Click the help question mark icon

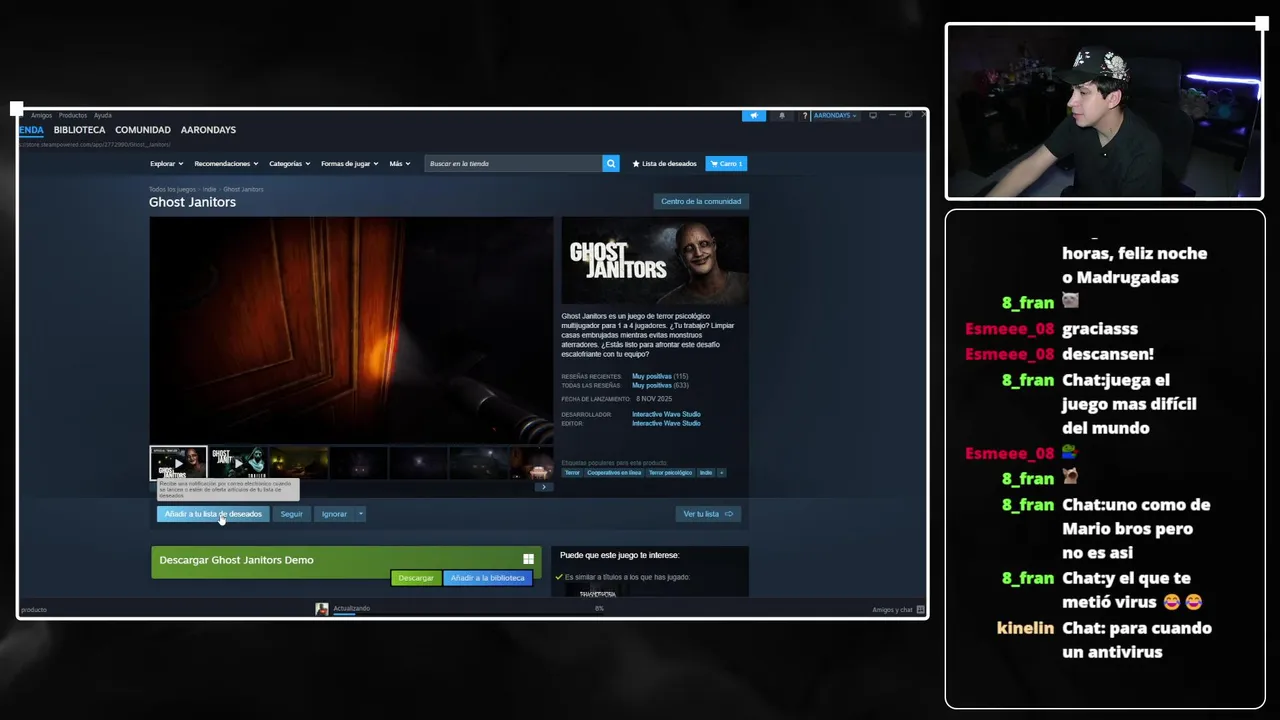[804, 116]
